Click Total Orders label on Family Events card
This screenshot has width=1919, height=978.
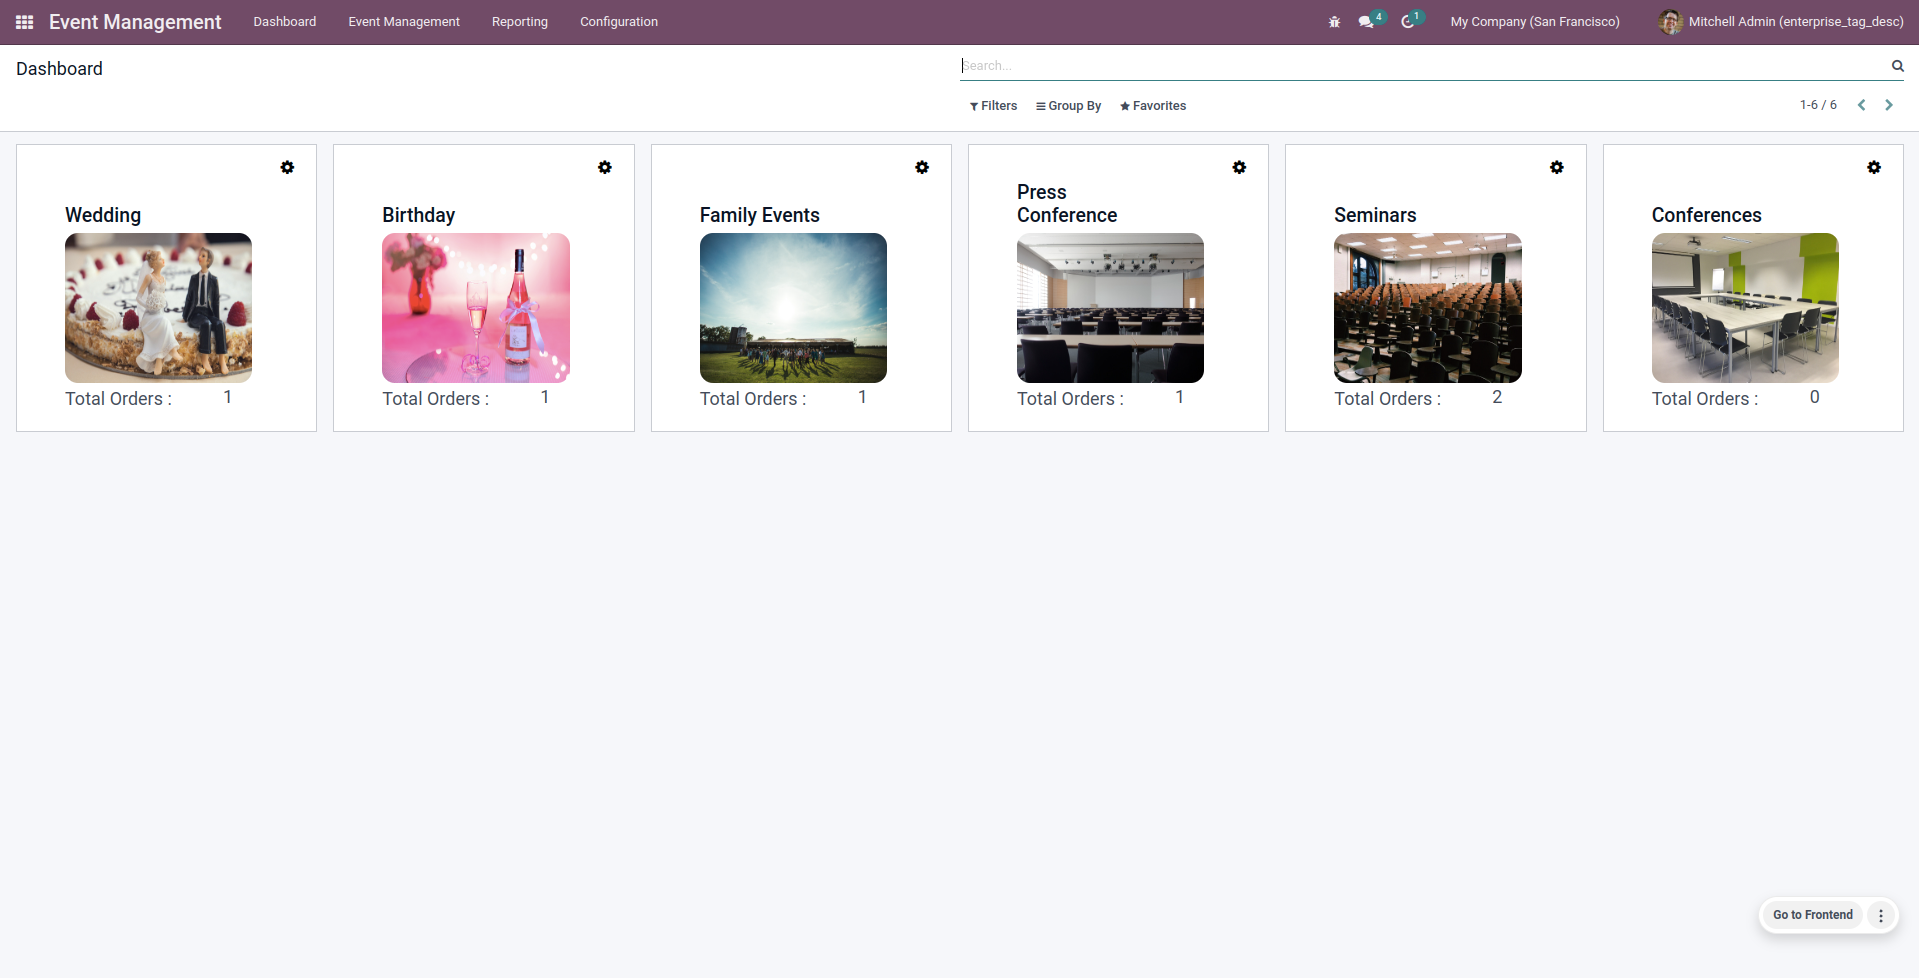pyautogui.click(x=753, y=399)
